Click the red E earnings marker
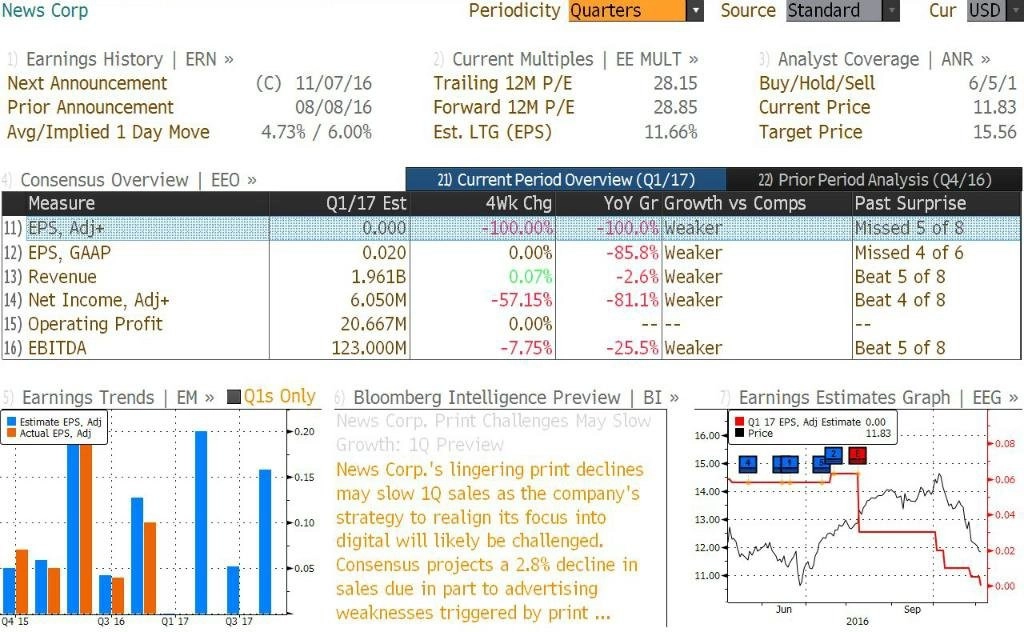The height and width of the screenshot is (632, 1024). click(x=857, y=455)
